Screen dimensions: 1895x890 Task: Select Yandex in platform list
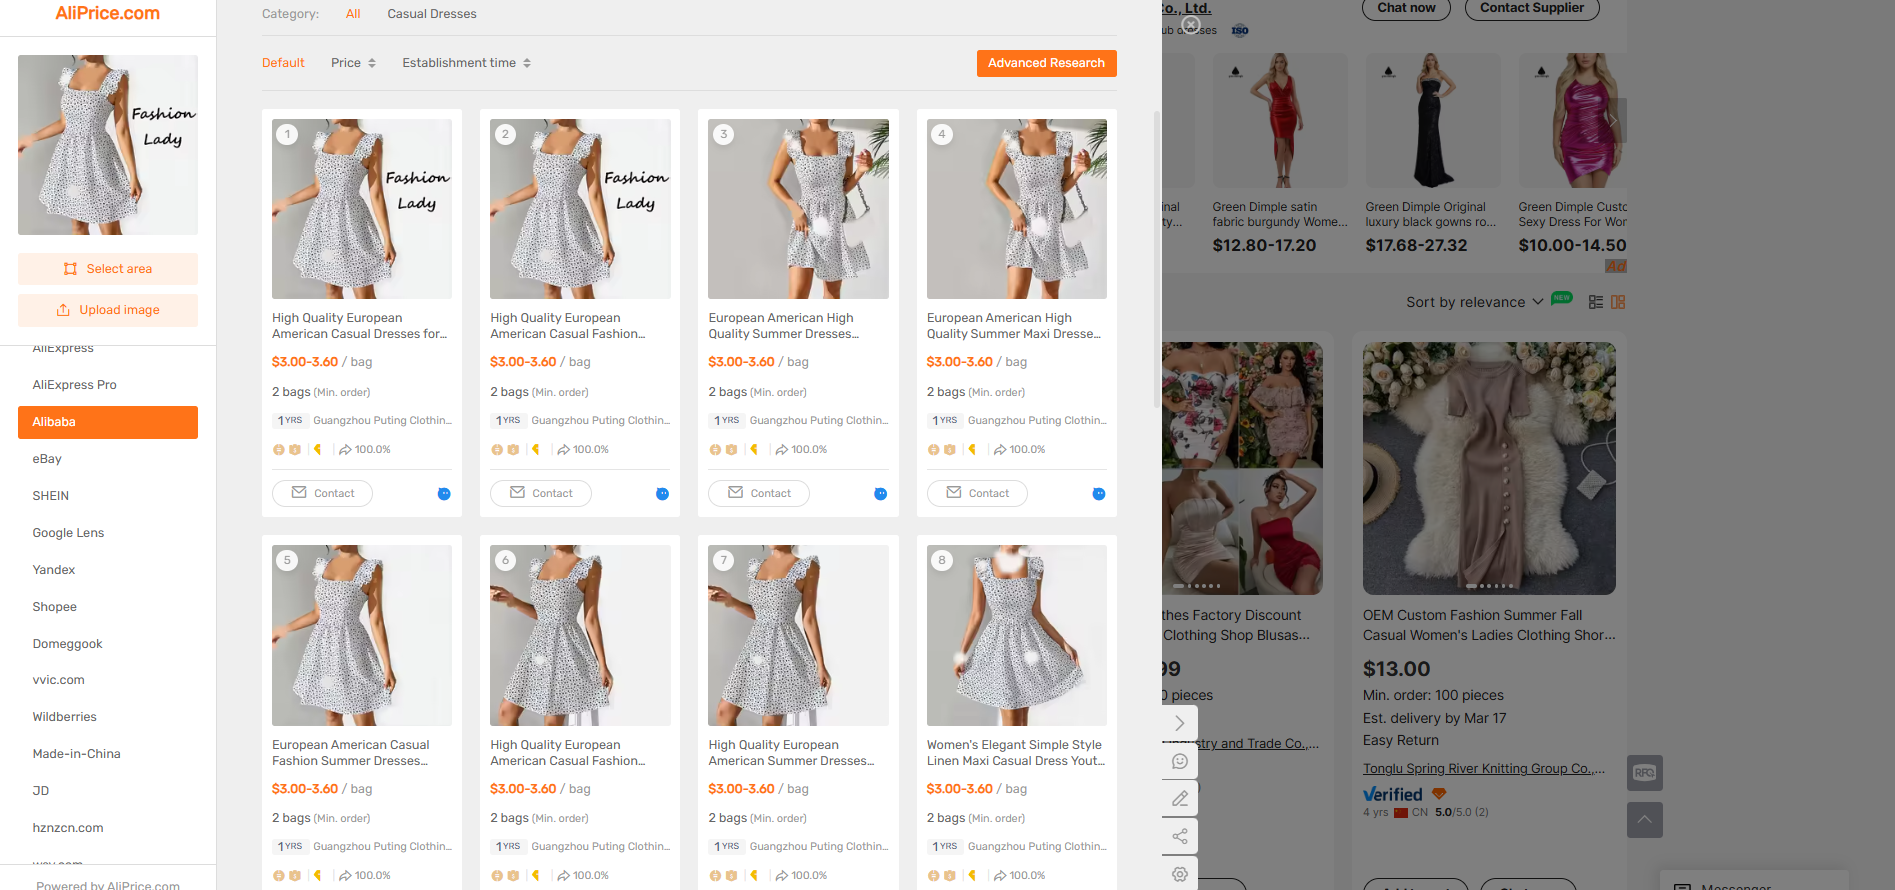108,570
